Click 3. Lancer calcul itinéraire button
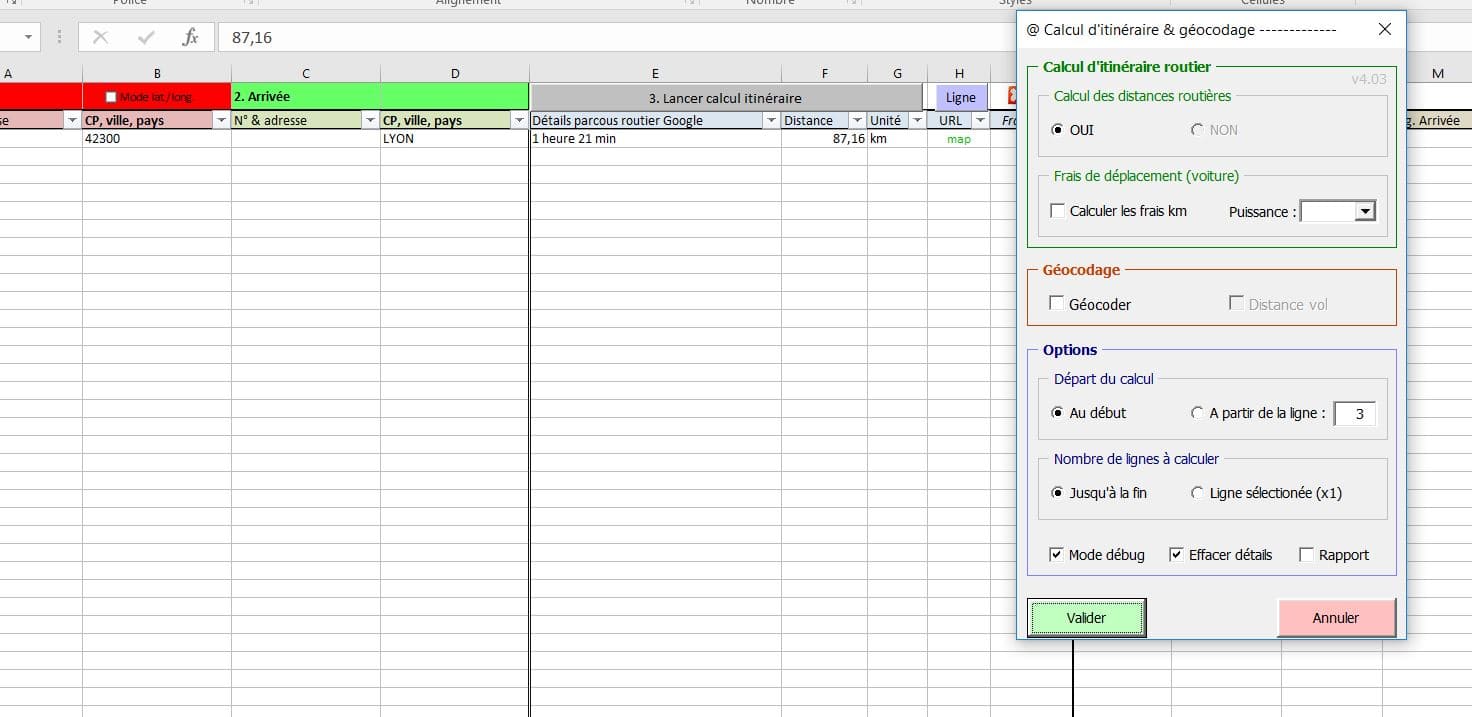This screenshot has width=1472, height=717. coord(725,98)
